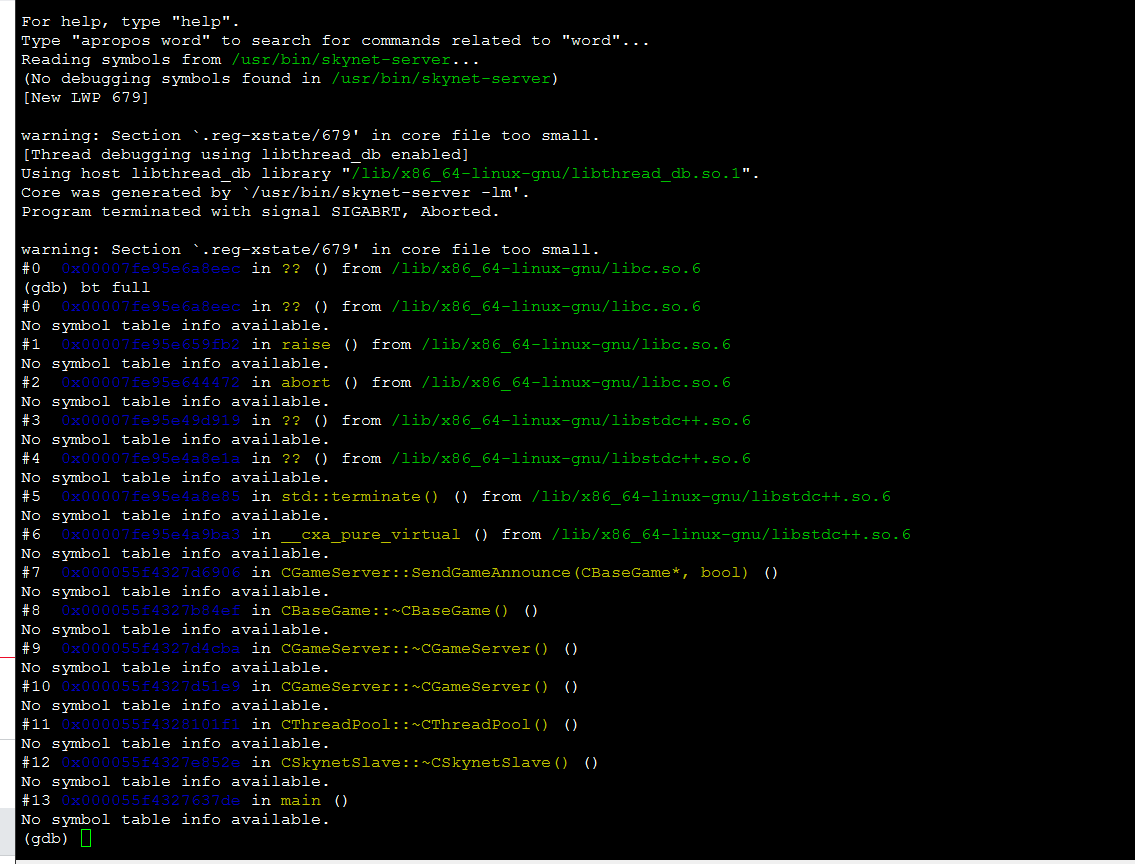
Task: Click address 0x000055f43277637de in frame #13
Action: pos(151,800)
